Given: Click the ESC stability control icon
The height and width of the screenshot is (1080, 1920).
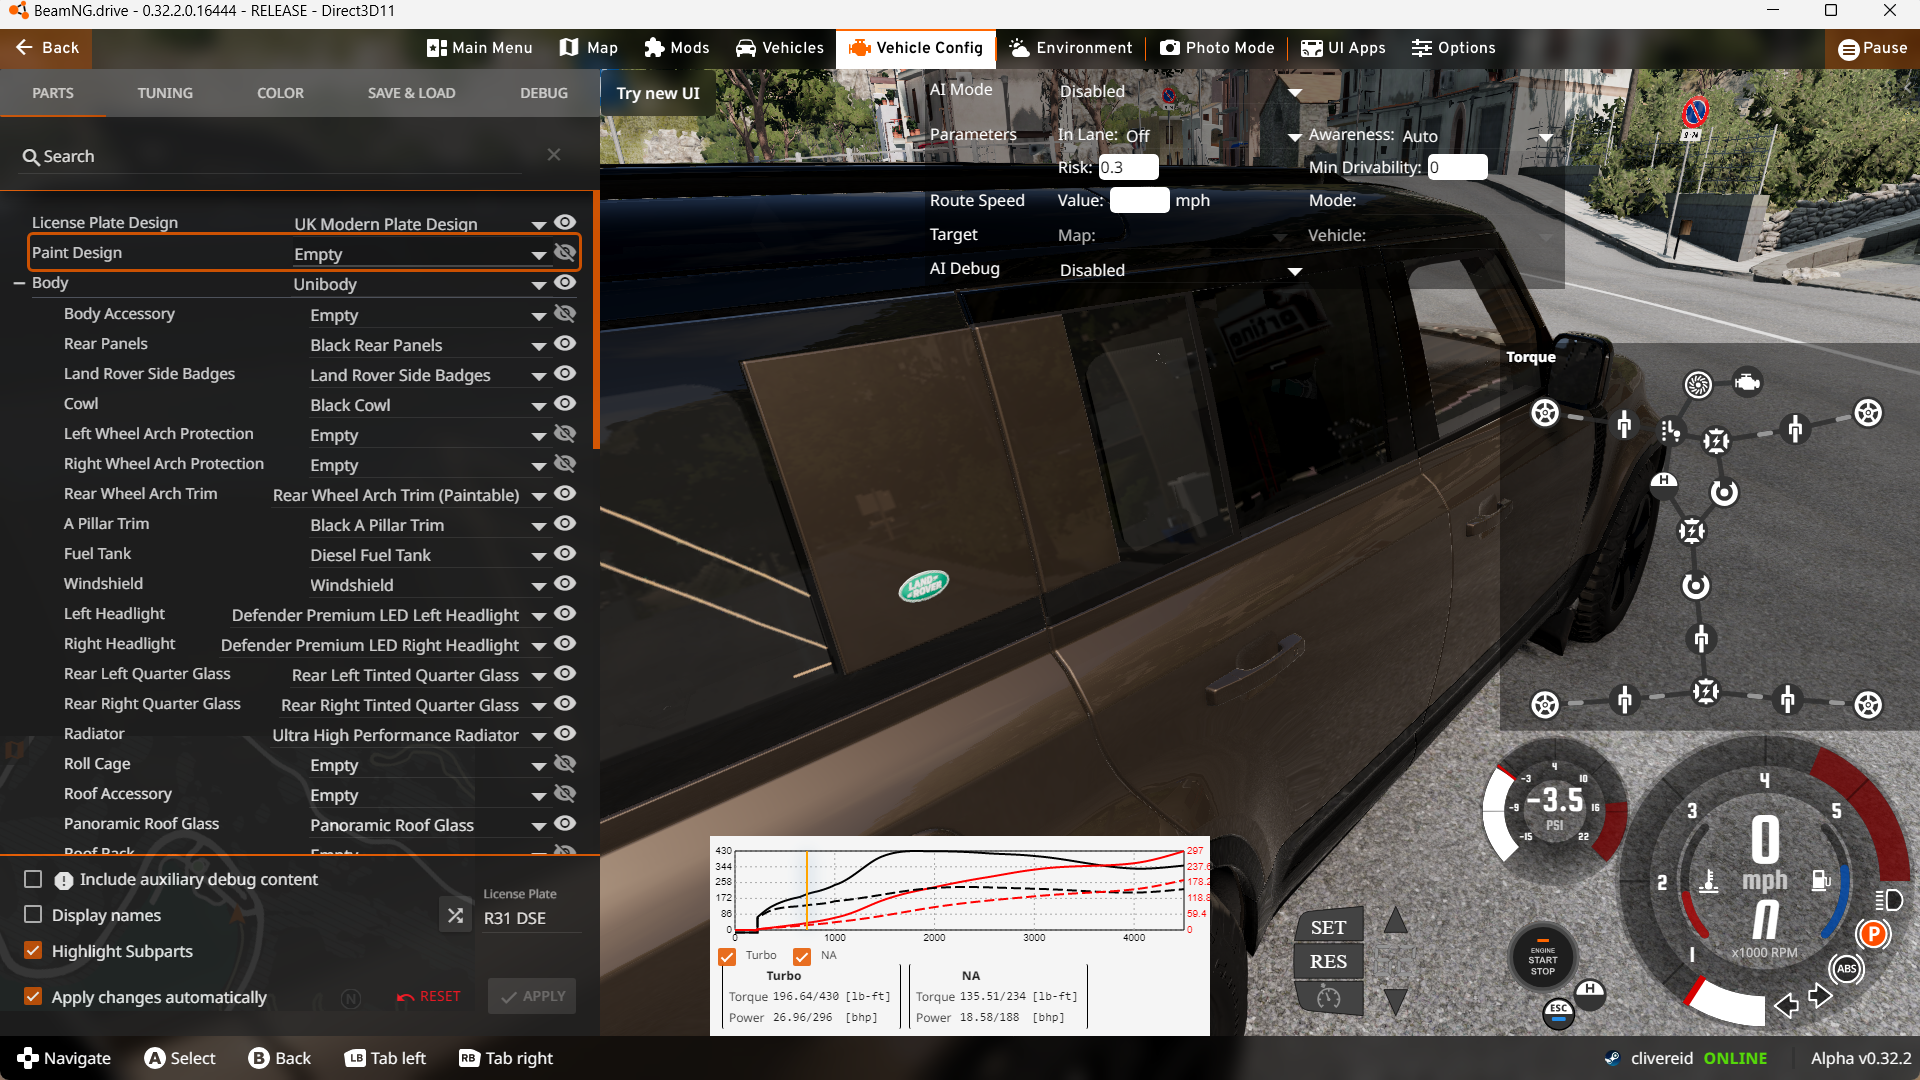Looking at the screenshot, I should point(1558,1012).
